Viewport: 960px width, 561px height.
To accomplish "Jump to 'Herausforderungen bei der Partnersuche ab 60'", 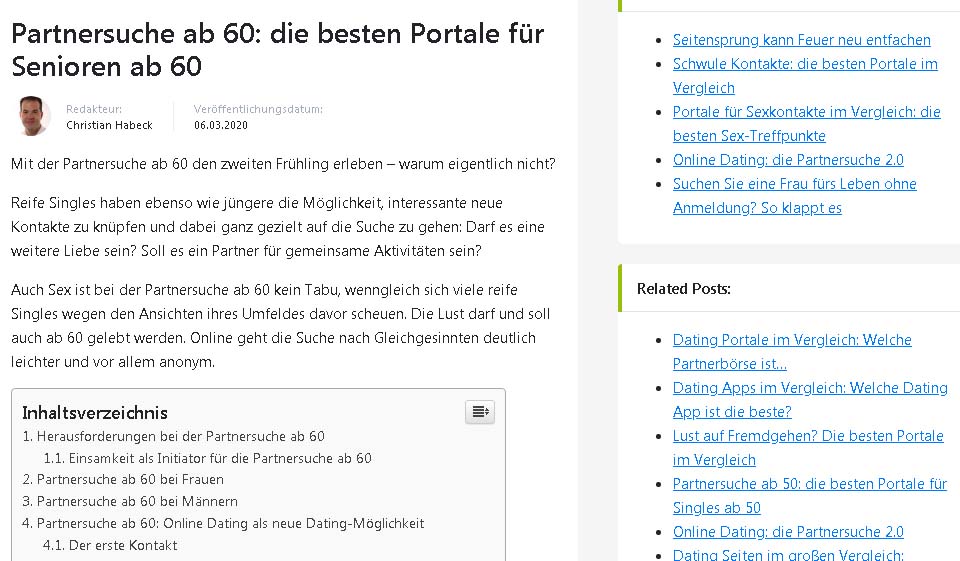I will click(180, 436).
